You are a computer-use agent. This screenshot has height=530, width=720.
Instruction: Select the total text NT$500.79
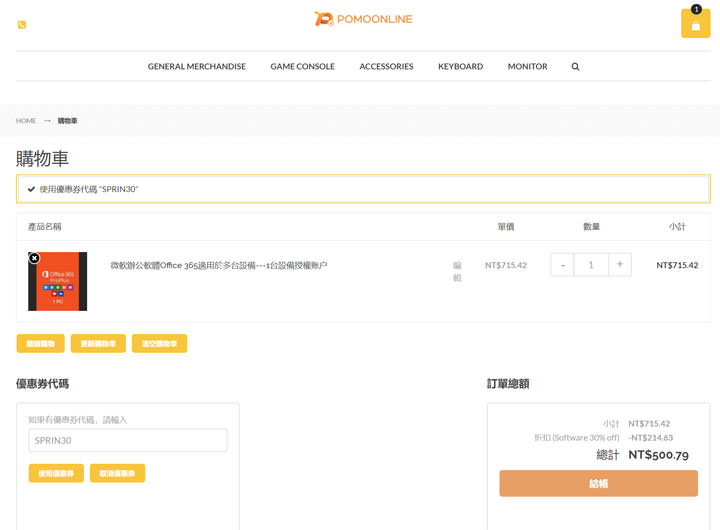pyautogui.click(x=658, y=455)
